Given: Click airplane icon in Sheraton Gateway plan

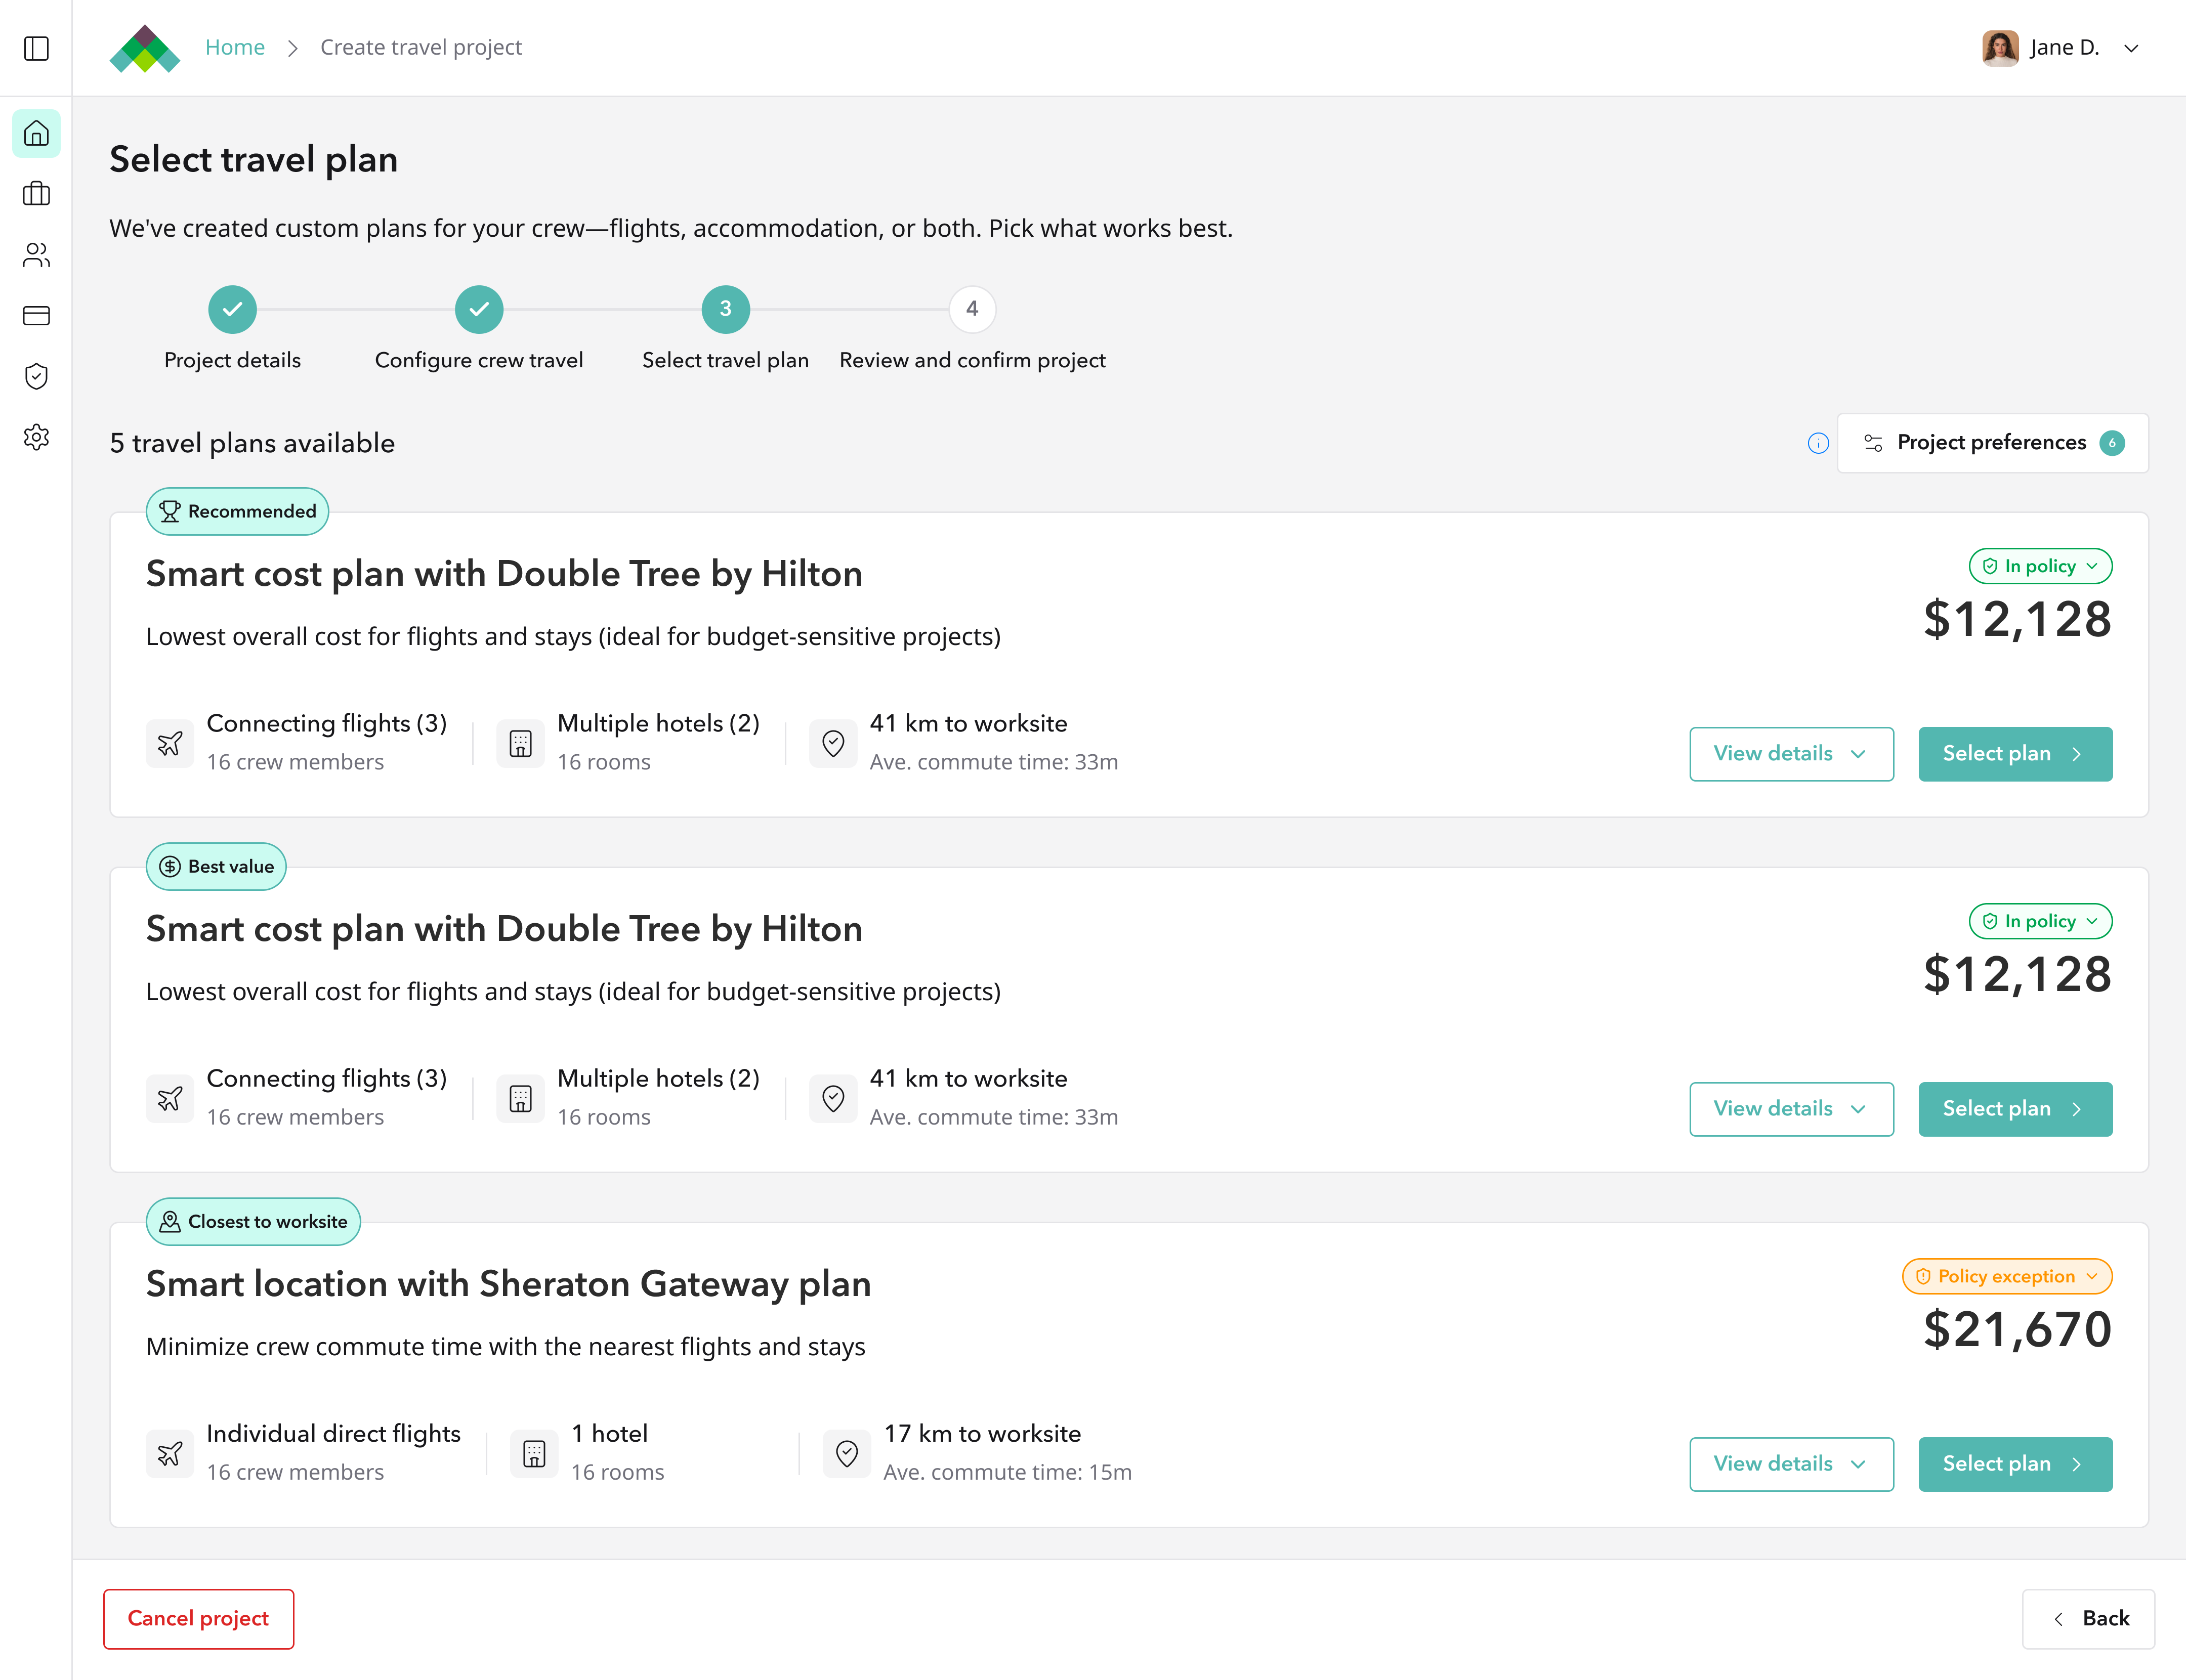Looking at the screenshot, I should pyautogui.click(x=170, y=1453).
